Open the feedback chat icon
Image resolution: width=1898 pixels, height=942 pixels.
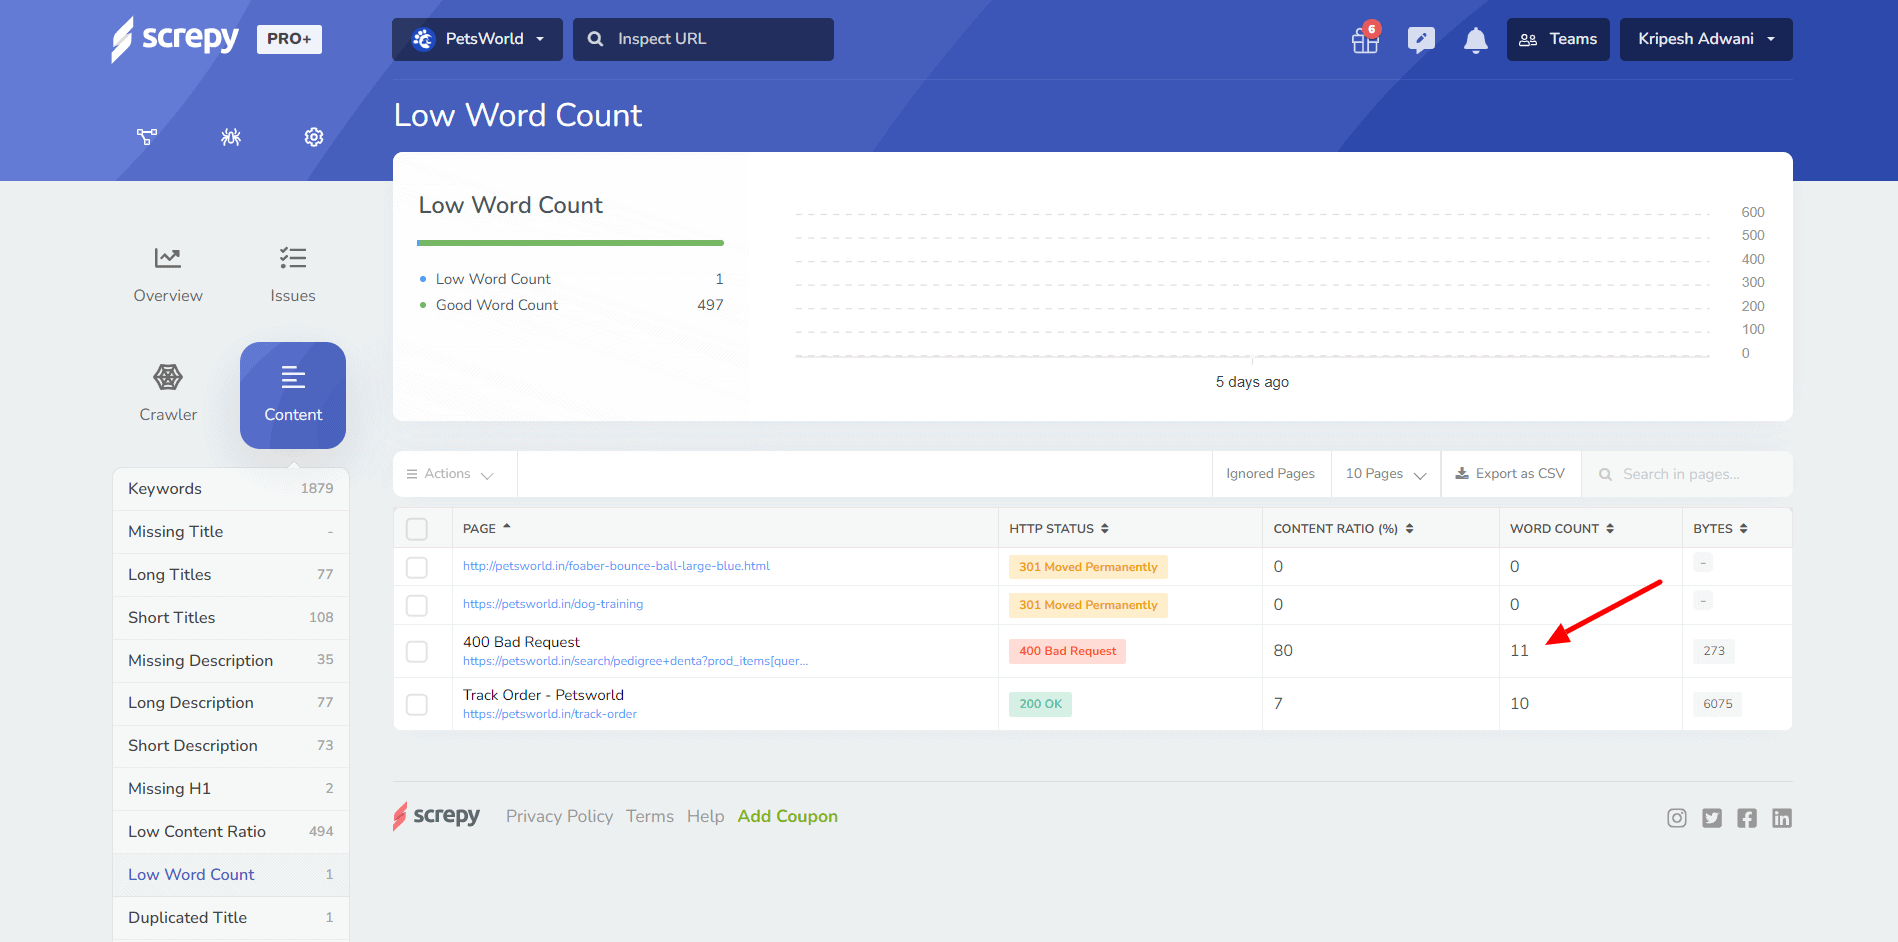(1420, 40)
